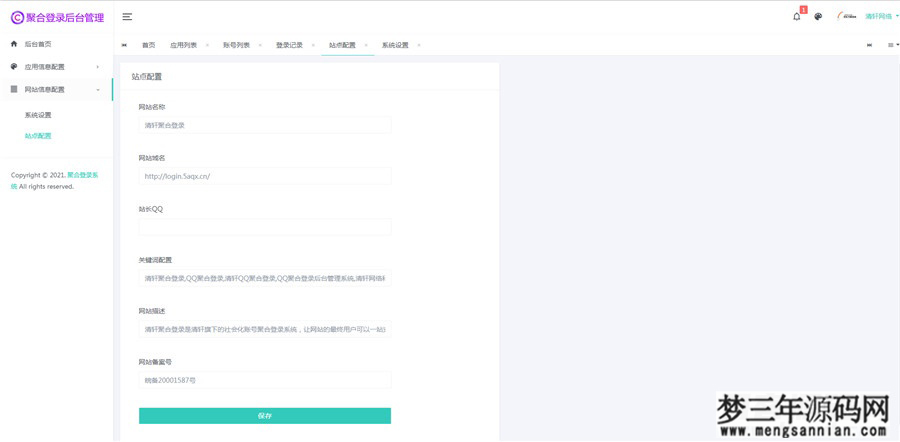Screen dimensions: 900x442
Task: Close the 应用列表 tab
Action: 207,45
